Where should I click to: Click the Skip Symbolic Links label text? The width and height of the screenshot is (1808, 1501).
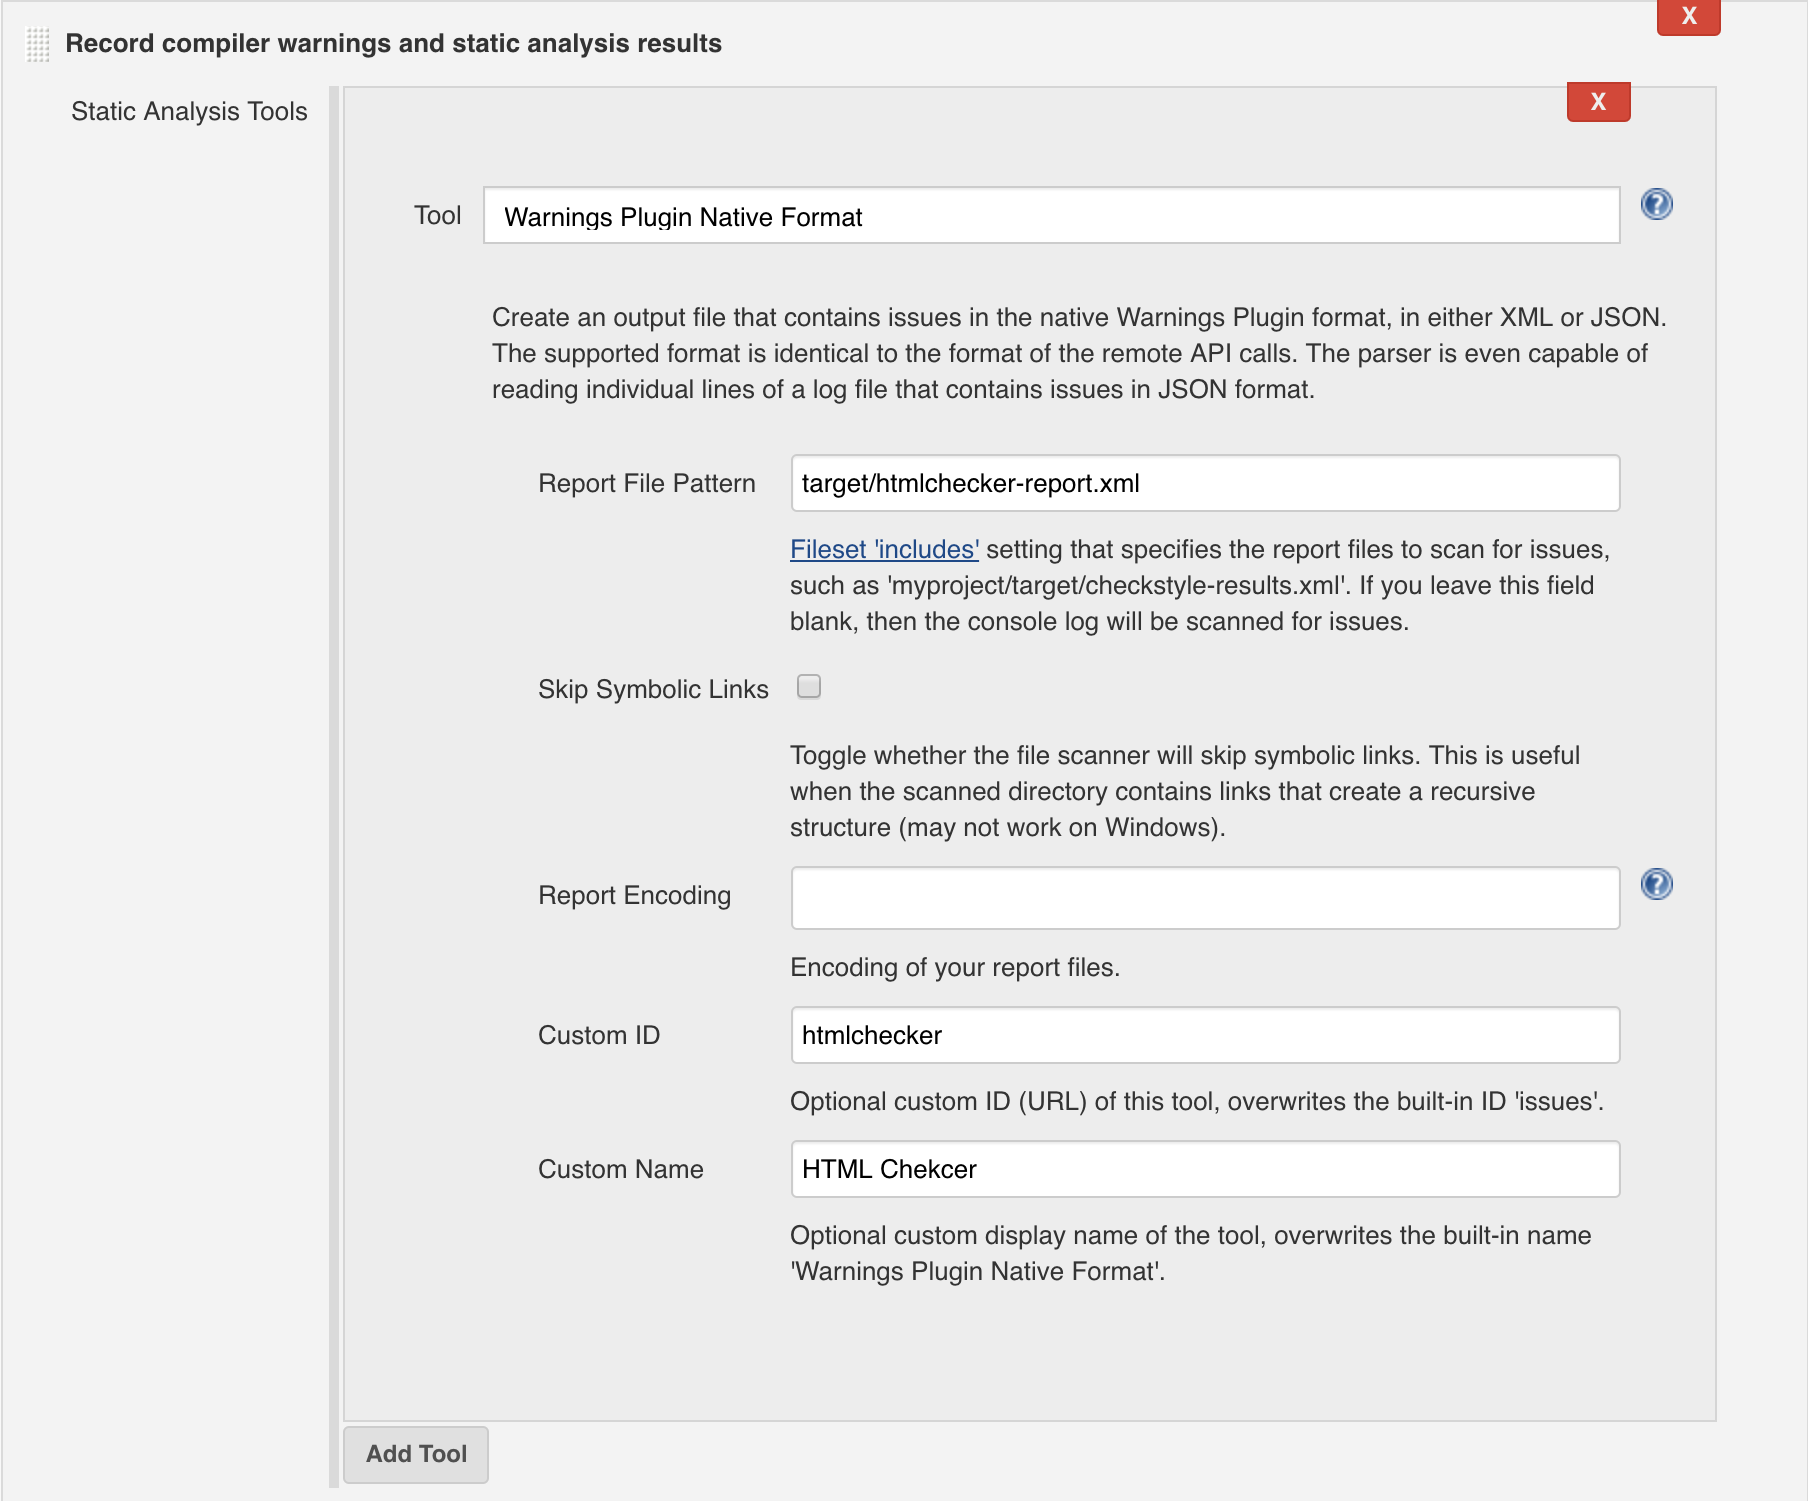tap(652, 690)
